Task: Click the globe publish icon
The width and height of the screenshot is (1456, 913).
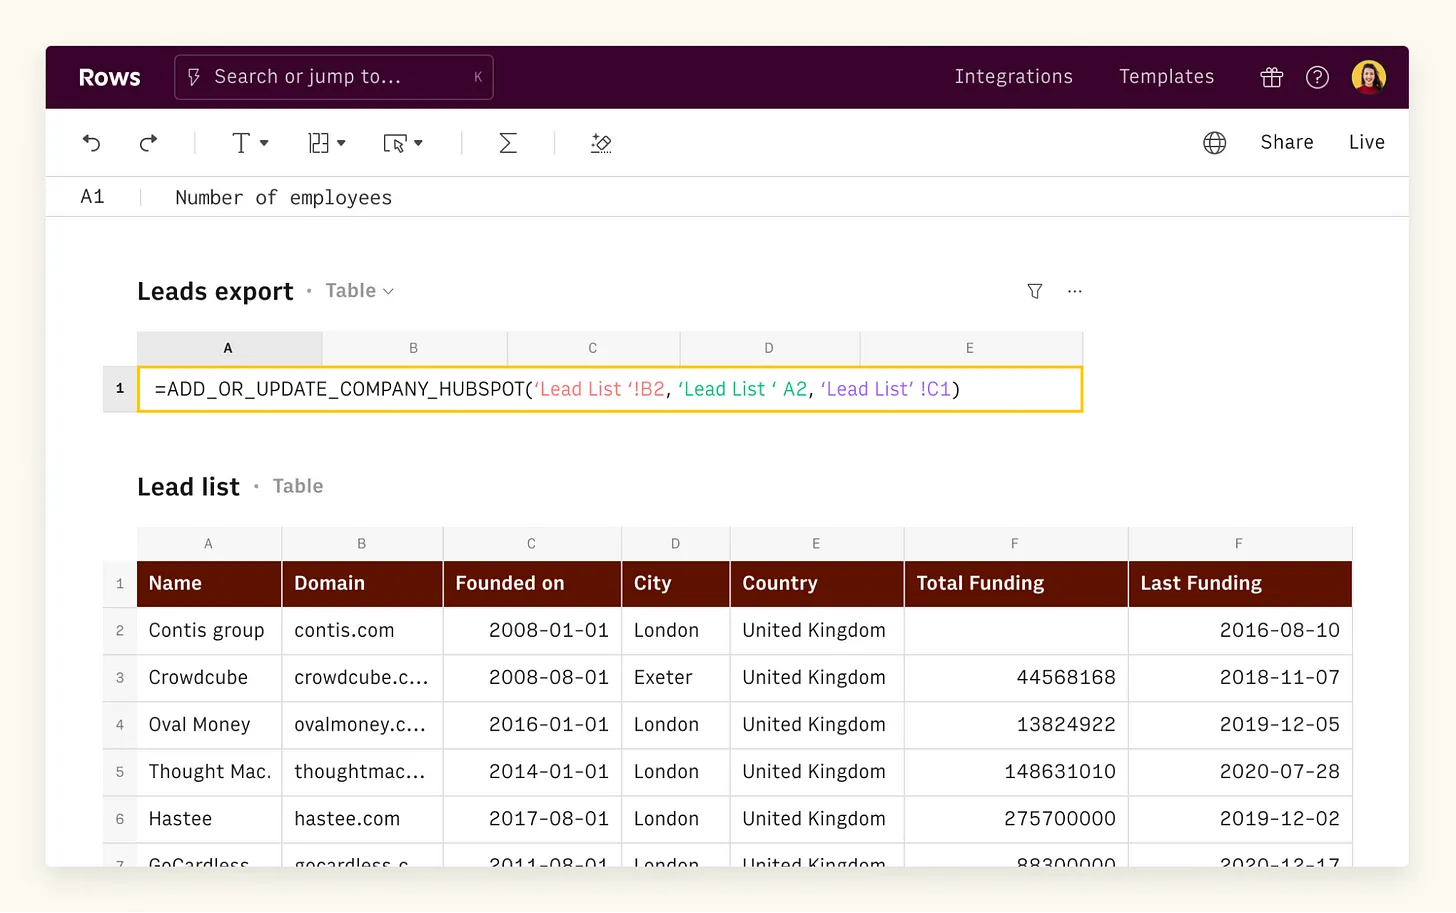Action: pos(1214,143)
